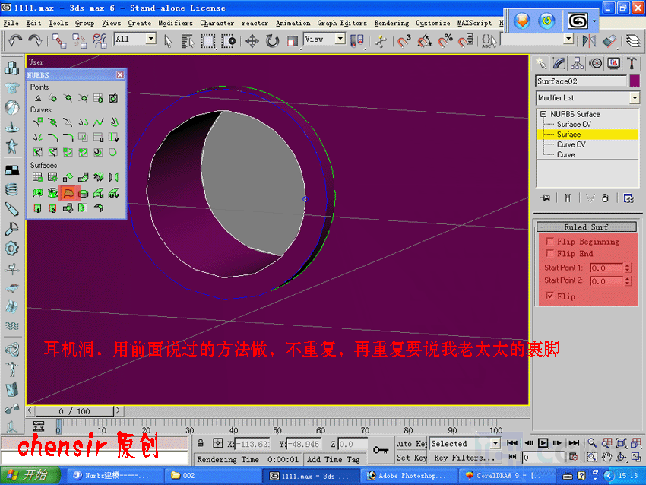The width and height of the screenshot is (646, 485).
Task: Click the Zoom magnifier viewport control
Action: (592, 443)
